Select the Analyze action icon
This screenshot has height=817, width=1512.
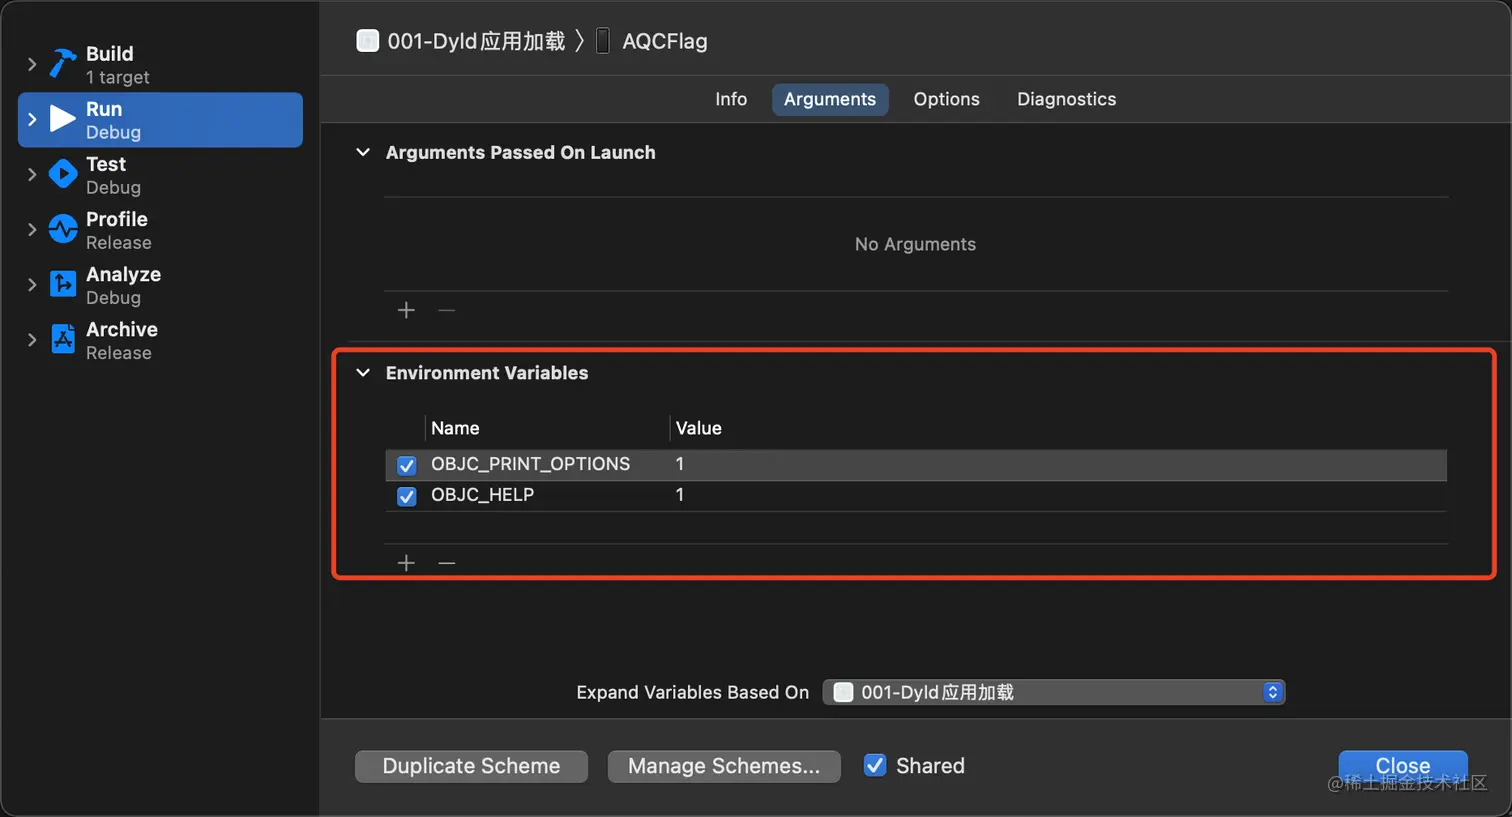[63, 284]
